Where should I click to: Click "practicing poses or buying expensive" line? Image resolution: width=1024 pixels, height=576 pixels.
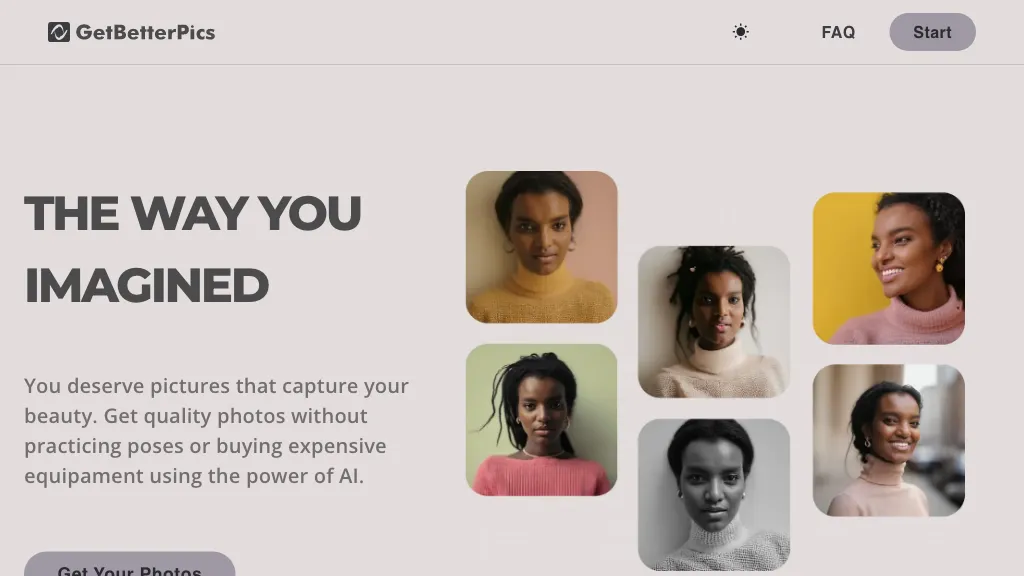pyautogui.click(x=205, y=446)
